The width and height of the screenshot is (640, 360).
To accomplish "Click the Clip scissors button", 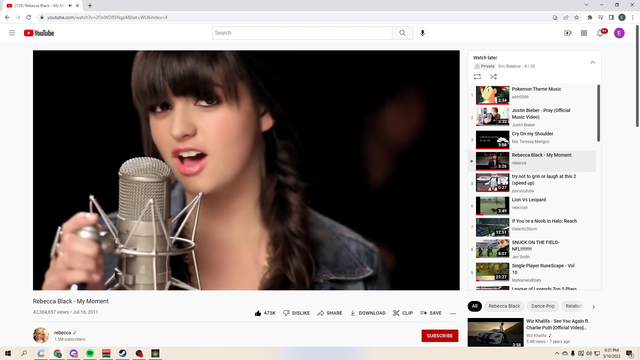I will pos(403,313).
